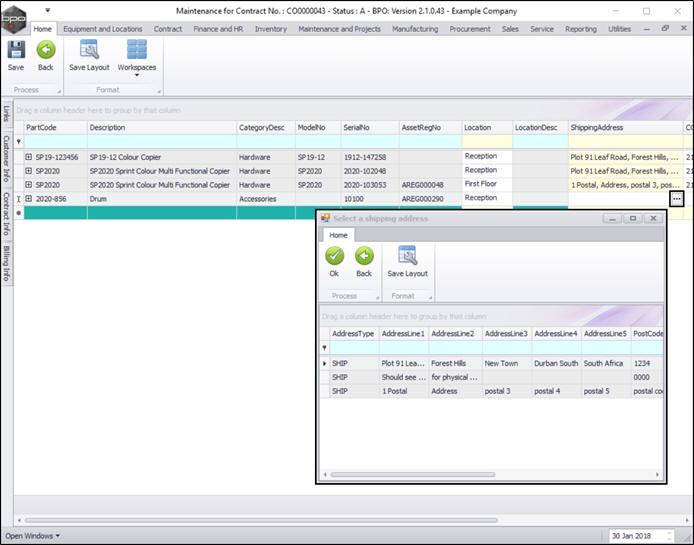The image size is (694, 545).
Task: Open the Contract ribbon tab
Action: 168,29
